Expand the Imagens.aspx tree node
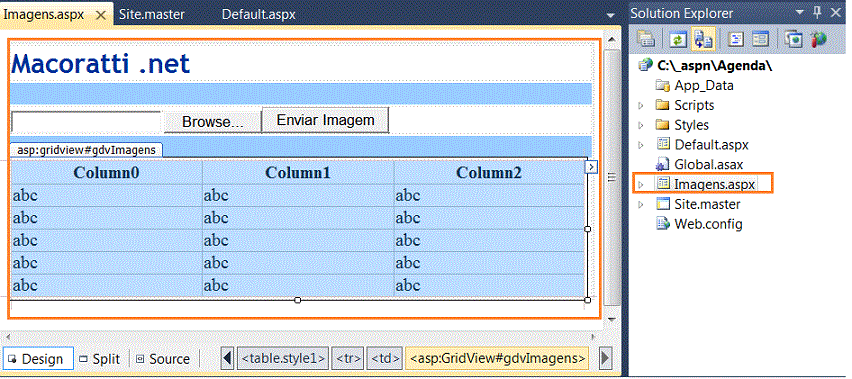Screen dimensions: 852x379 click(641, 185)
